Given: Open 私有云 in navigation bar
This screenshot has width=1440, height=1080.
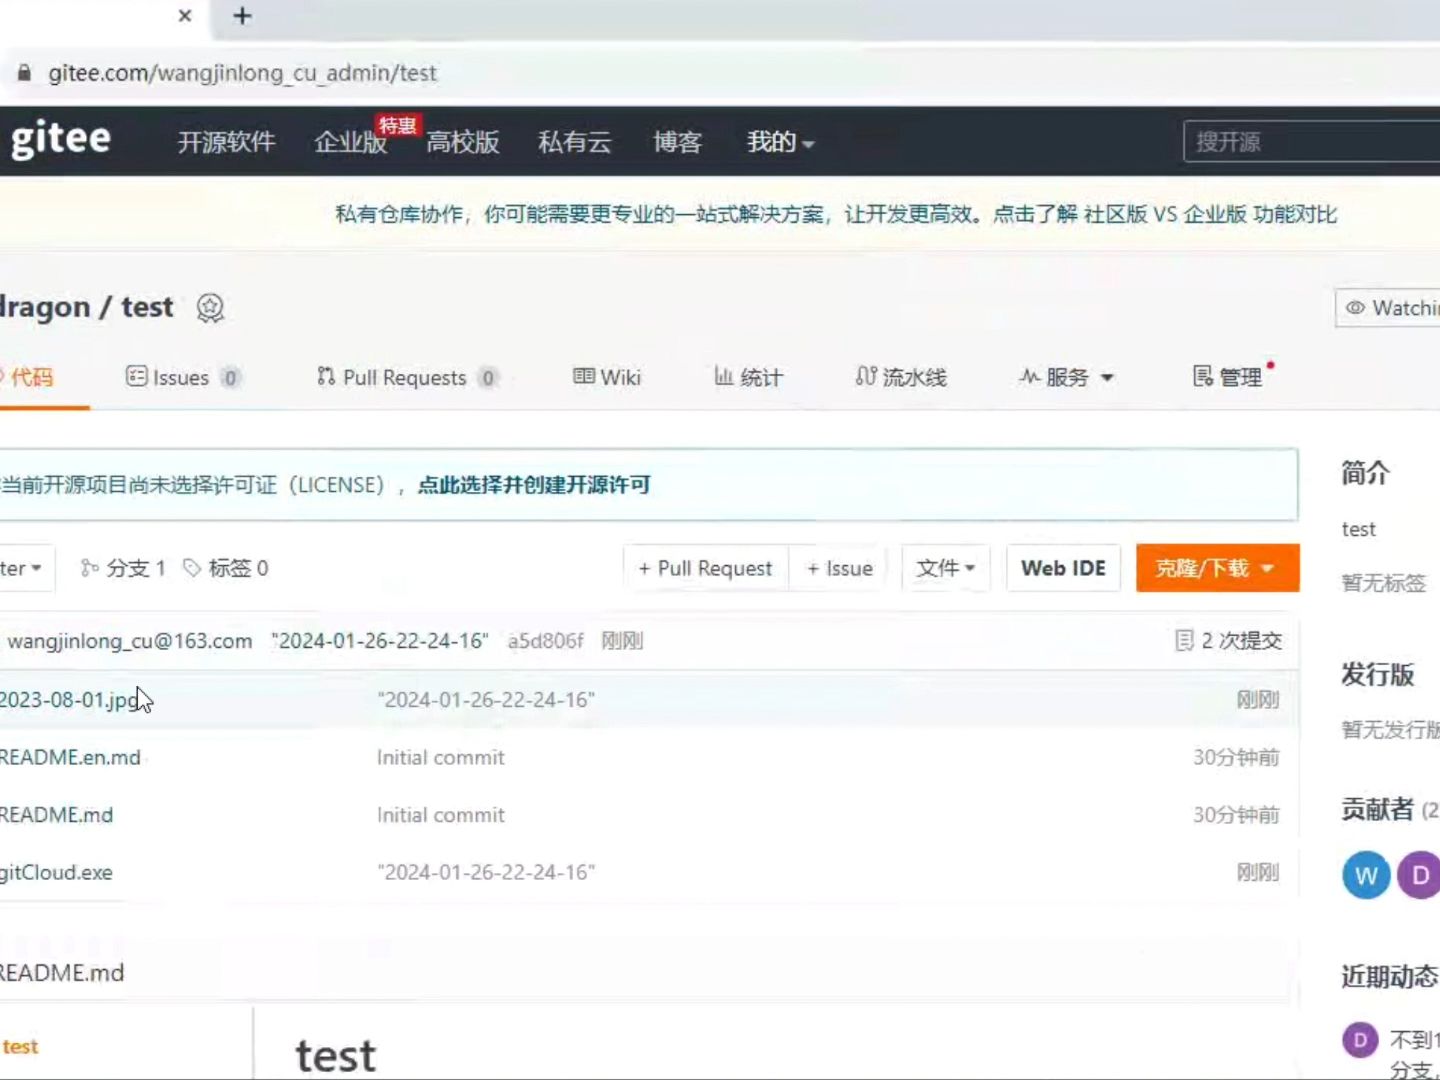Looking at the screenshot, I should point(574,142).
